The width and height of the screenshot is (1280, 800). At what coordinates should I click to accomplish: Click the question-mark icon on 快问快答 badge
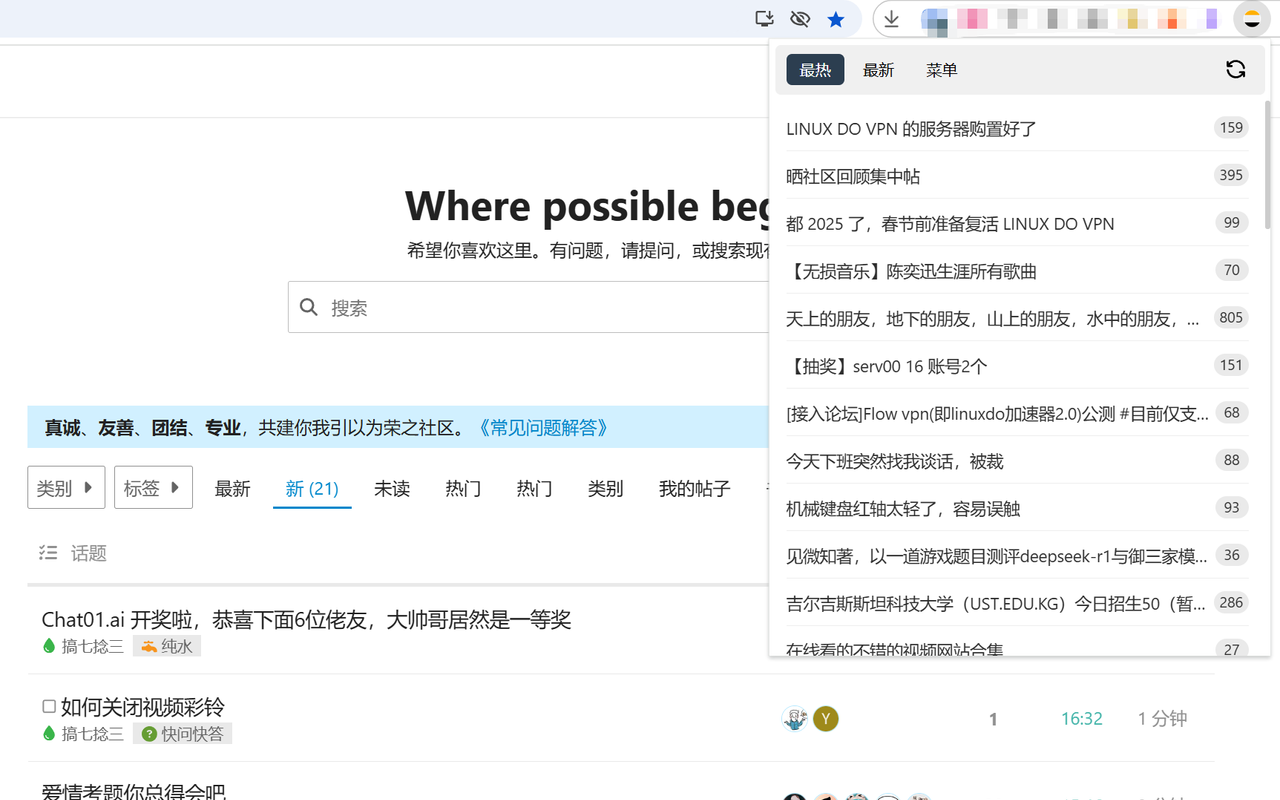(149, 733)
